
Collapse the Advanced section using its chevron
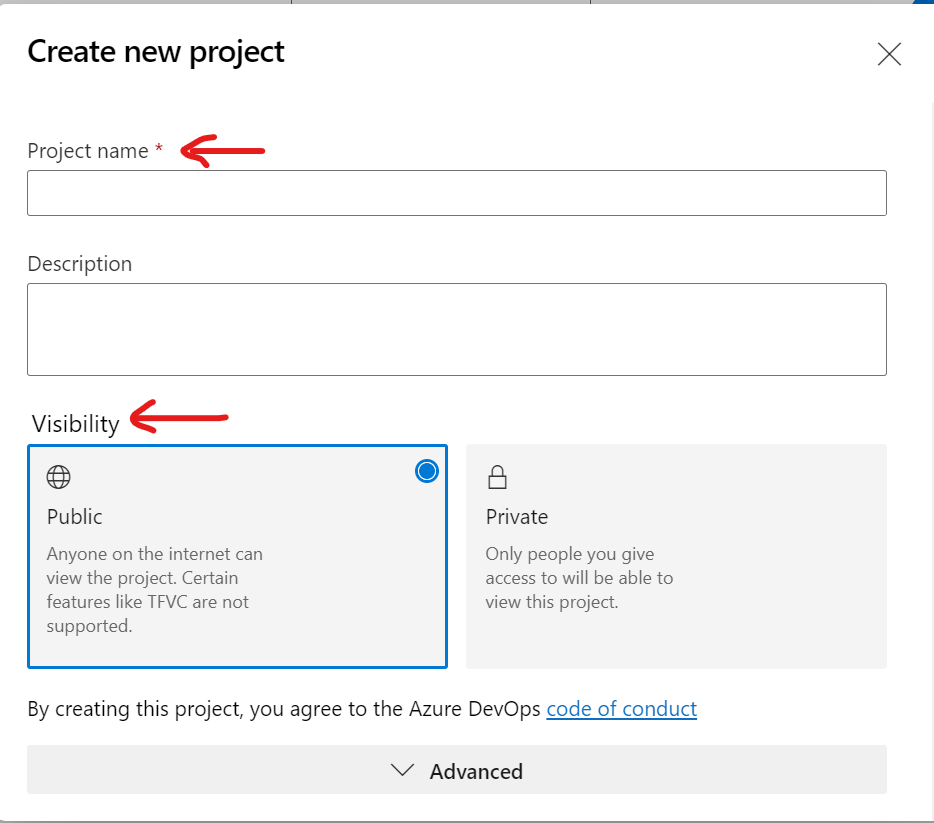[402, 770]
